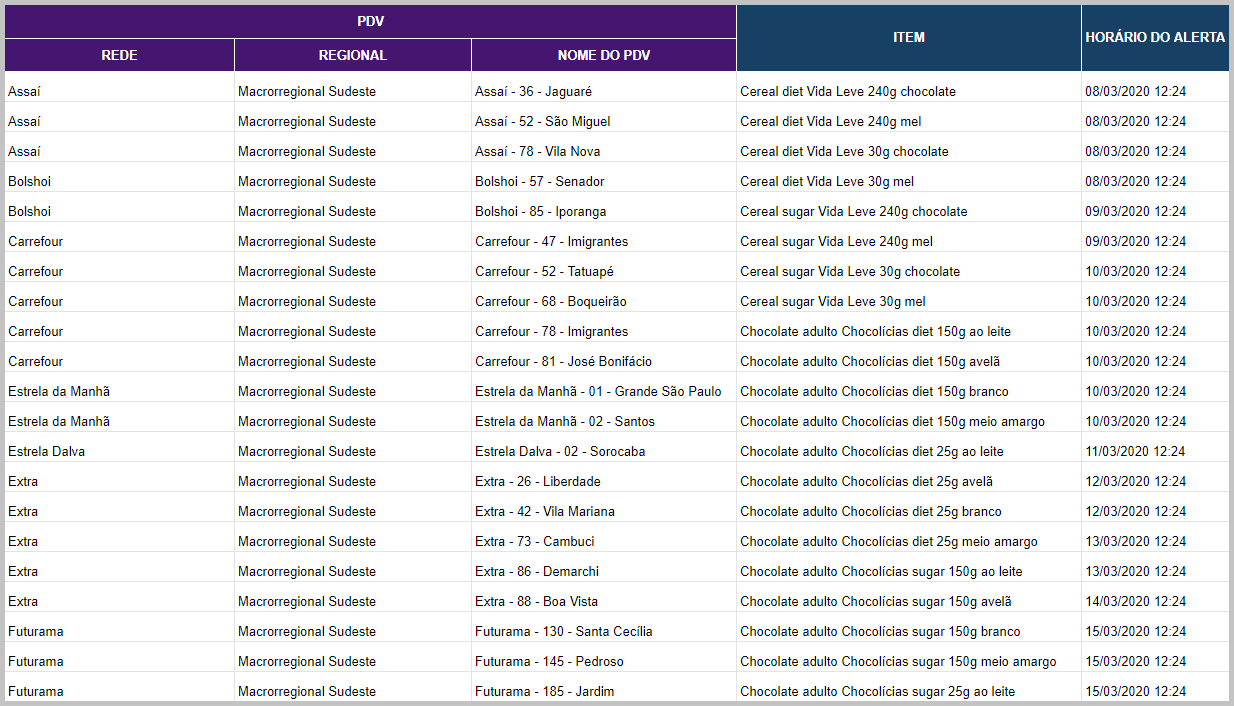
Task: Click the merged PDV group header
Action: click(370, 21)
